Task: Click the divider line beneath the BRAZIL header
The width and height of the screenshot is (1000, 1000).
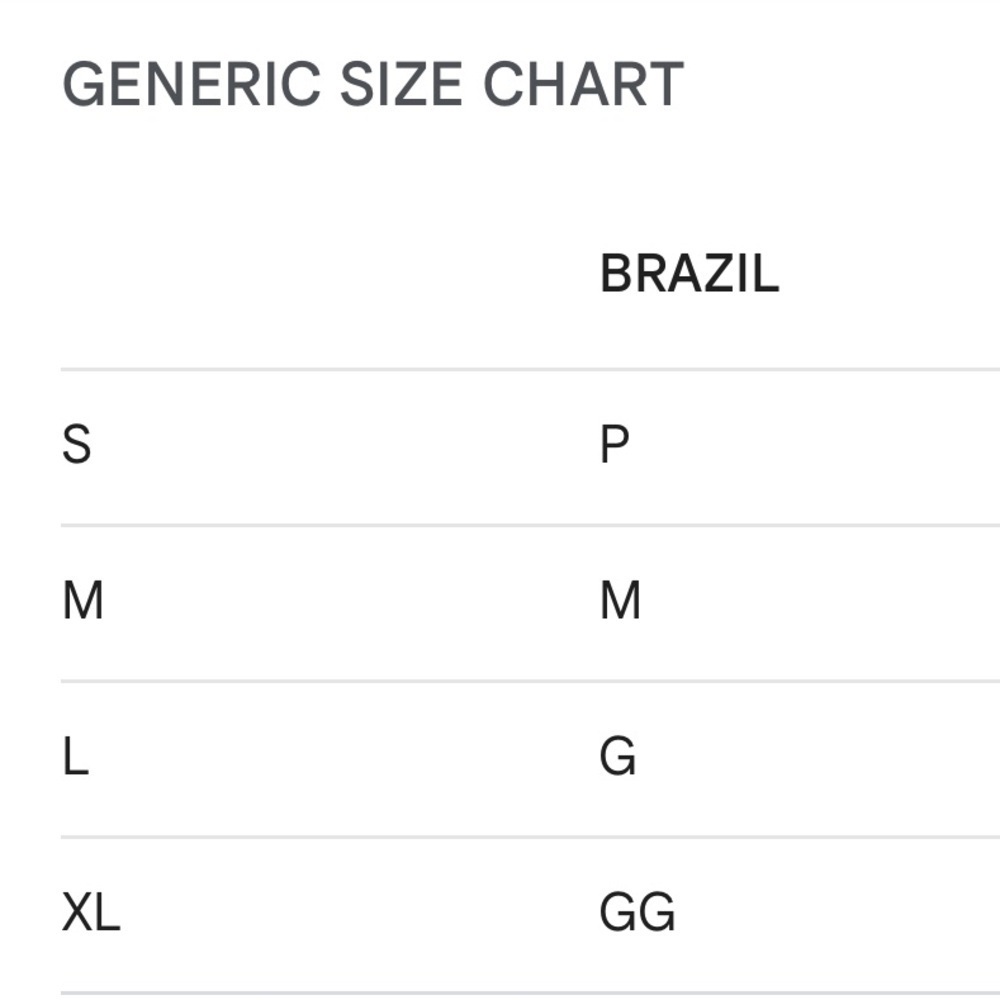Action: click(x=530, y=369)
